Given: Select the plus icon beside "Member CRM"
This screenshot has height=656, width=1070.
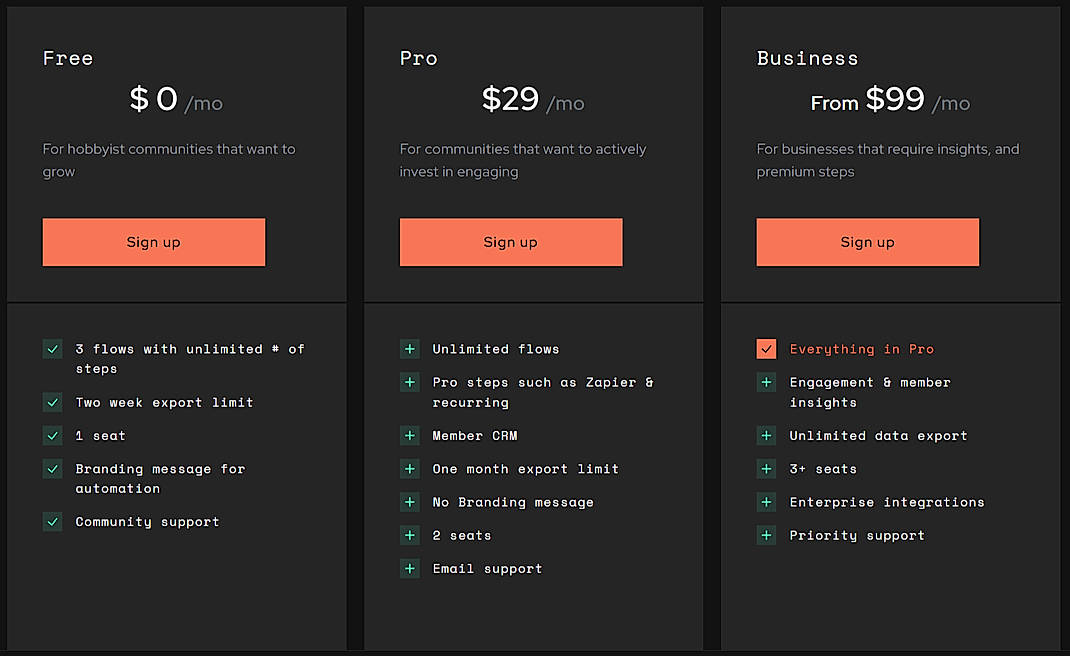Looking at the screenshot, I should [x=409, y=435].
